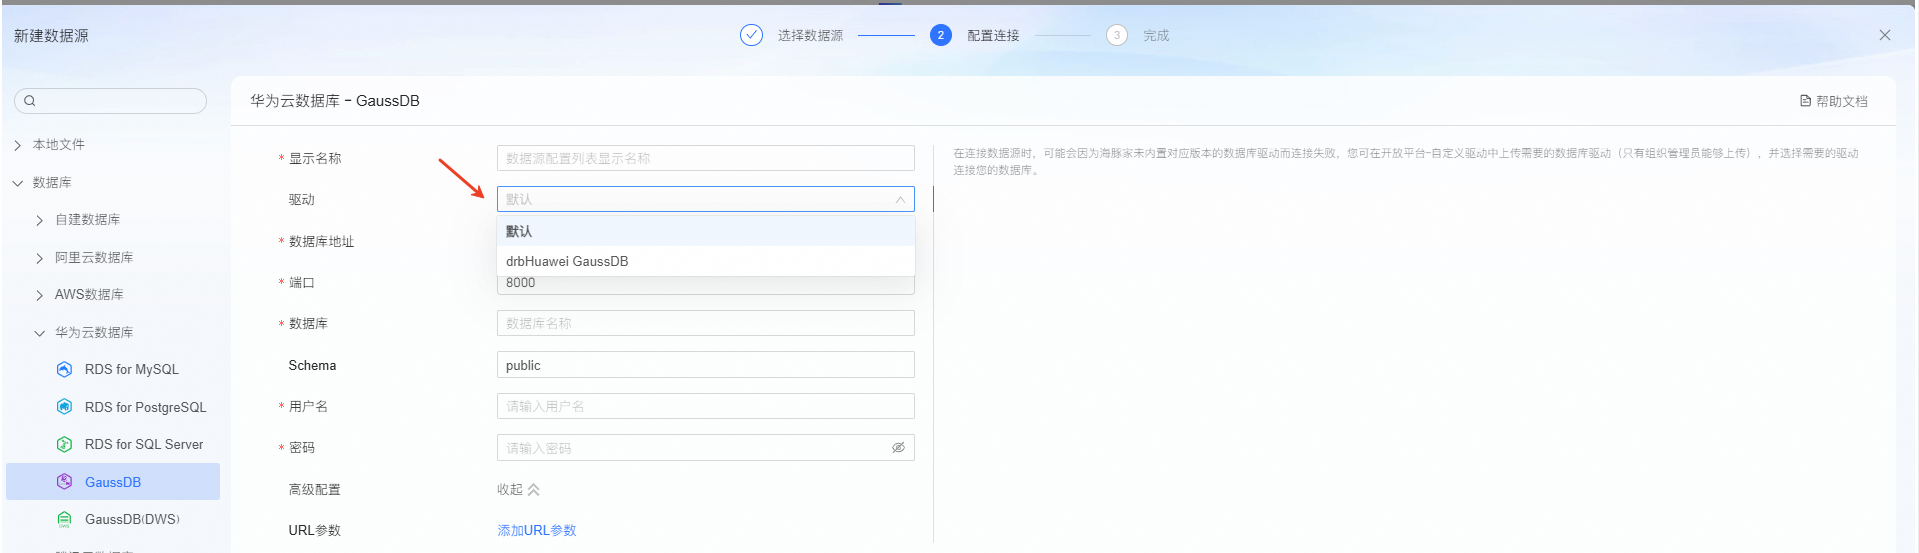The image size is (1919, 553).
Task: Expand the 自建数据库 category
Action: point(40,220)
